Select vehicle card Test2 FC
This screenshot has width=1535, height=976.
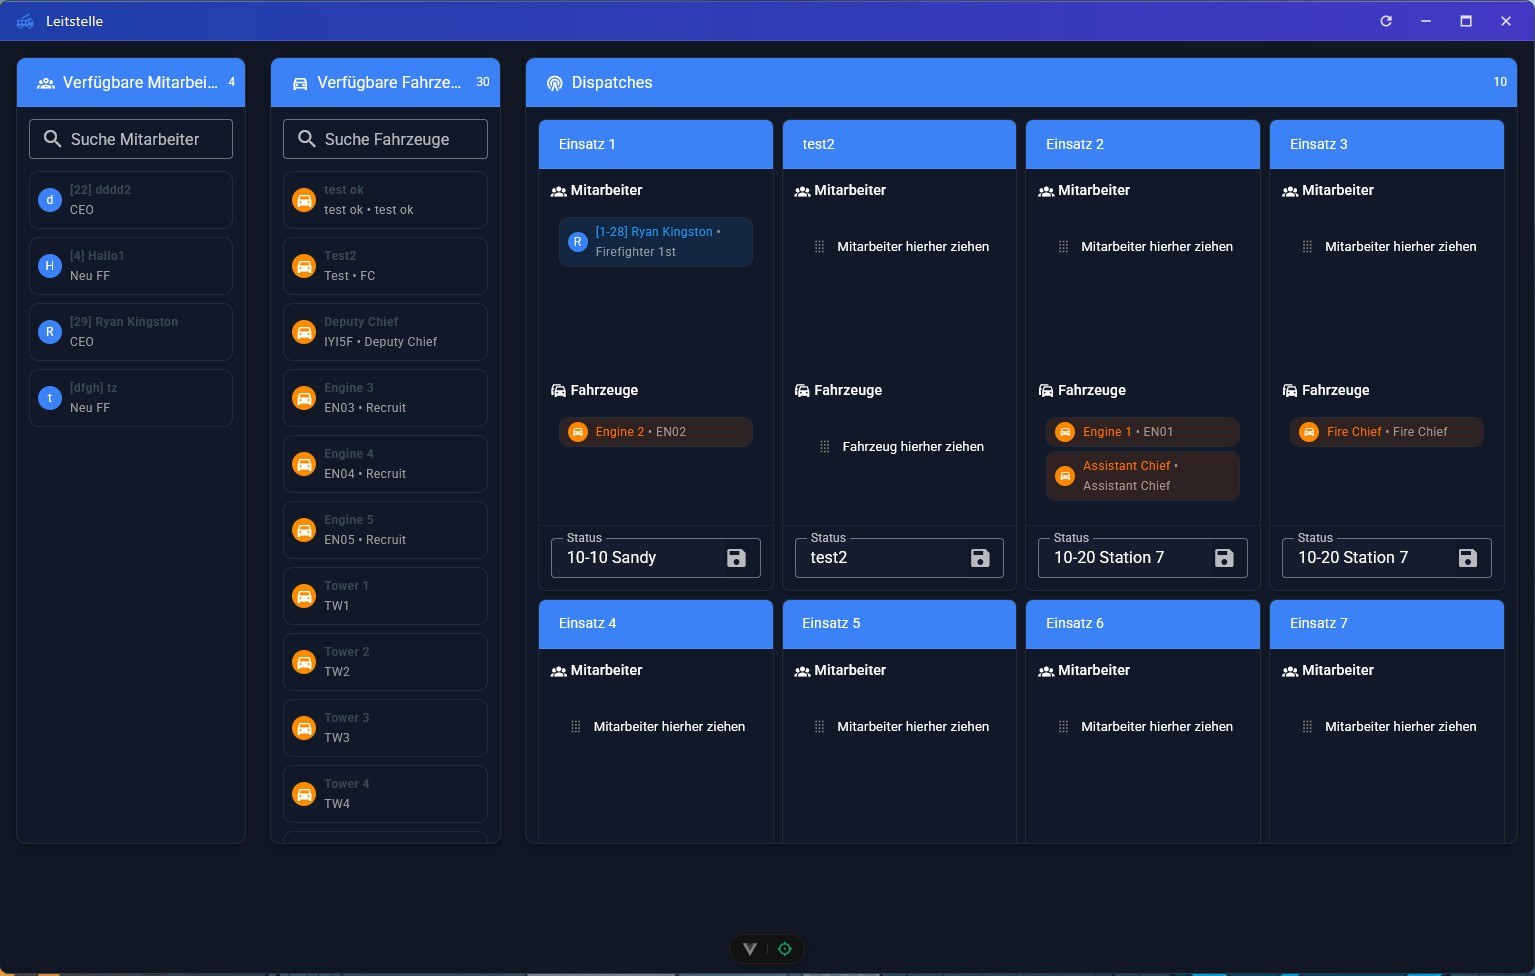[385, 266]
